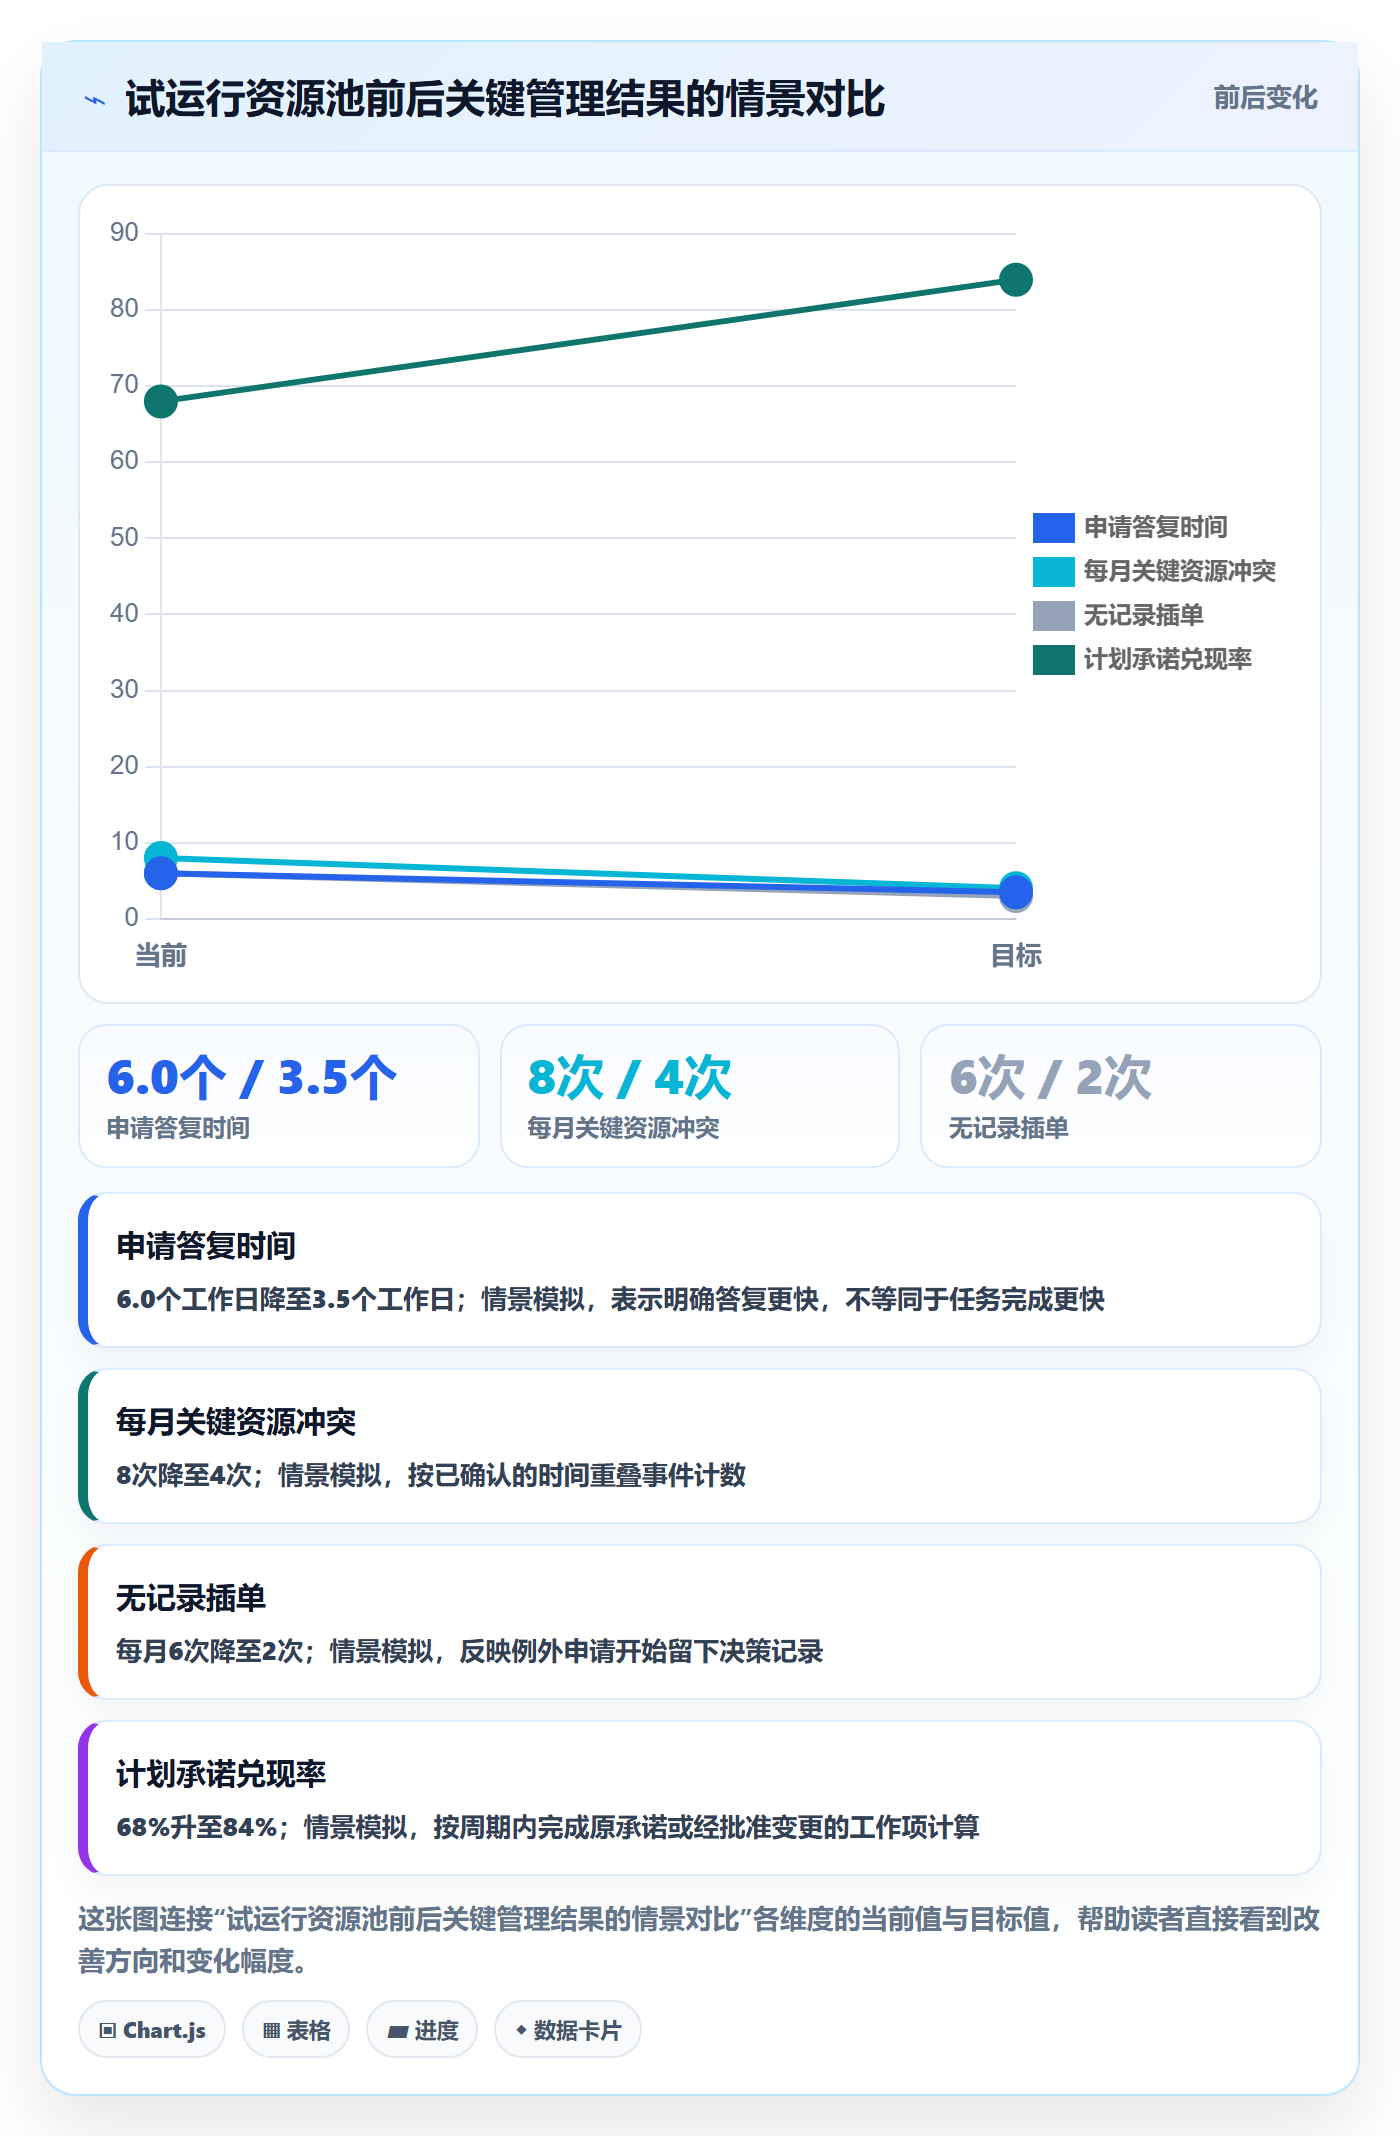Click the Chart.js tag chip

(x=152, y=2030)
